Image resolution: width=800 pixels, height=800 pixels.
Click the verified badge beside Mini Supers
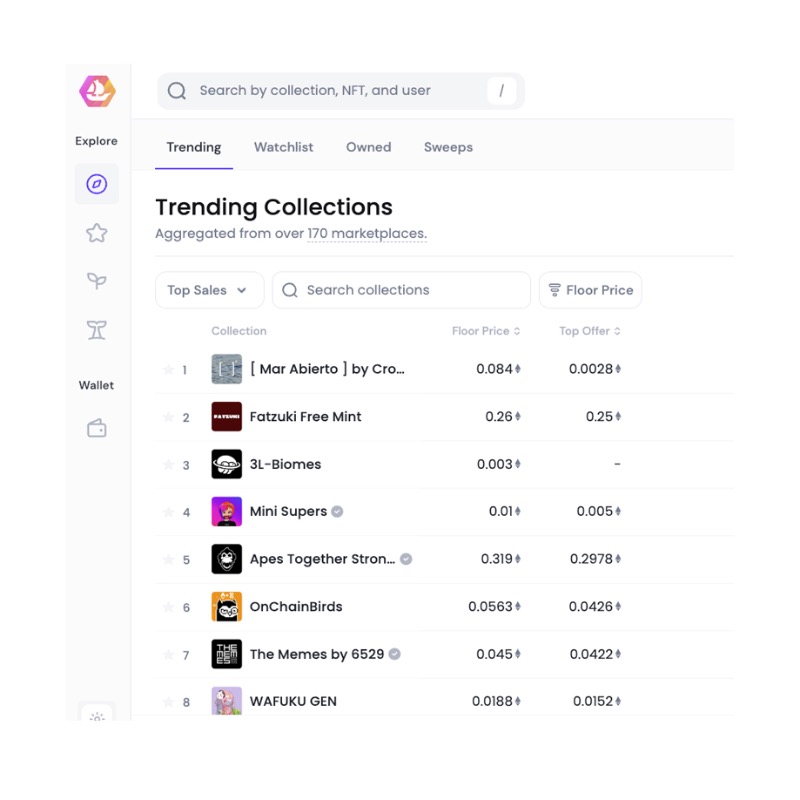[337, 511]
